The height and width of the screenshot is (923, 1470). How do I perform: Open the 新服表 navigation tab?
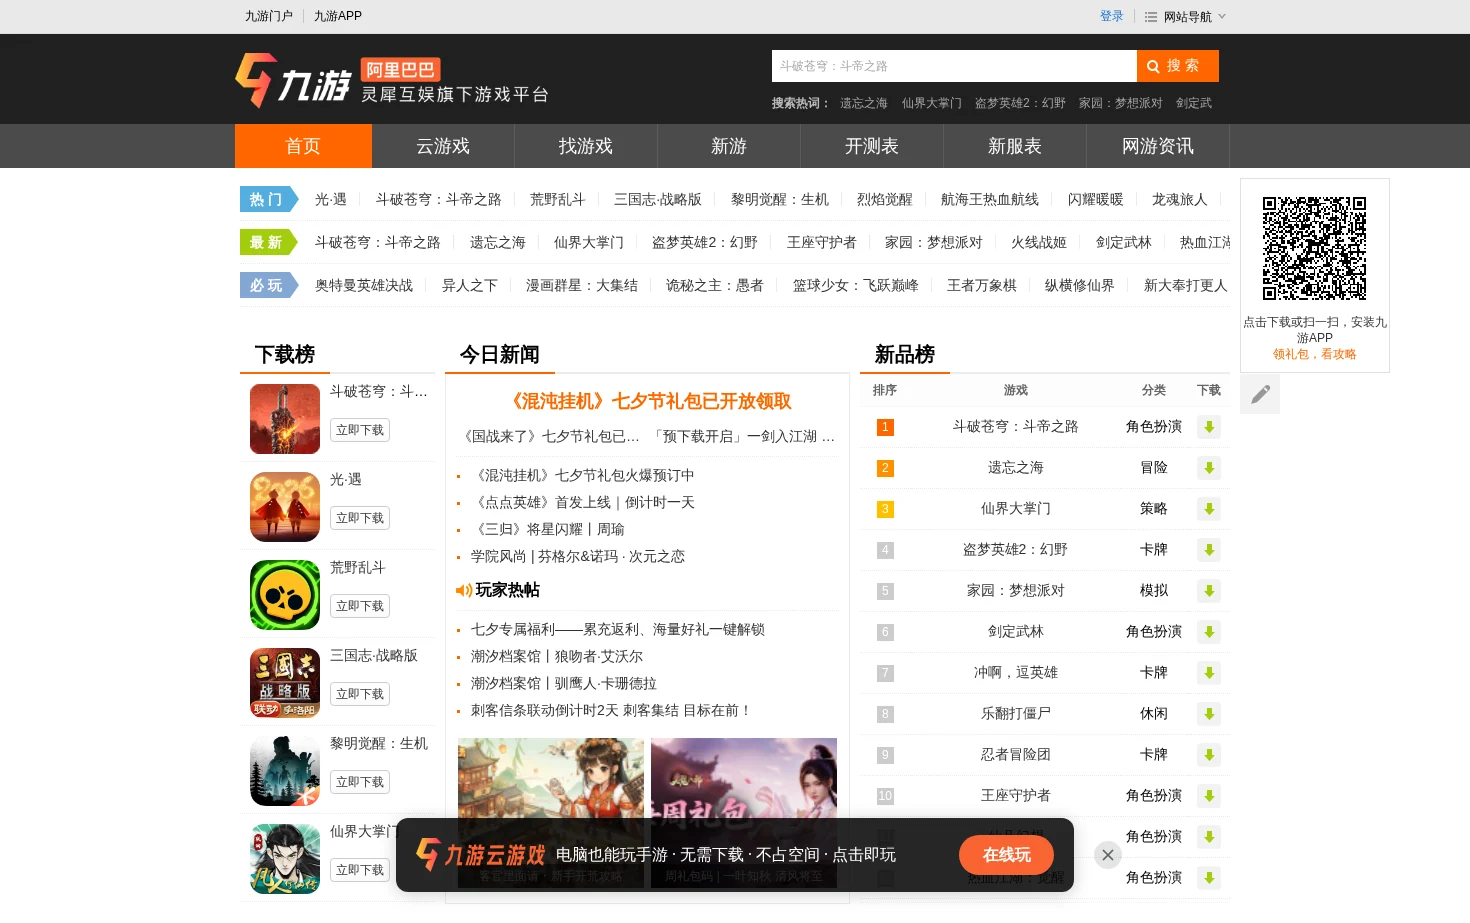pos(1015,146)
